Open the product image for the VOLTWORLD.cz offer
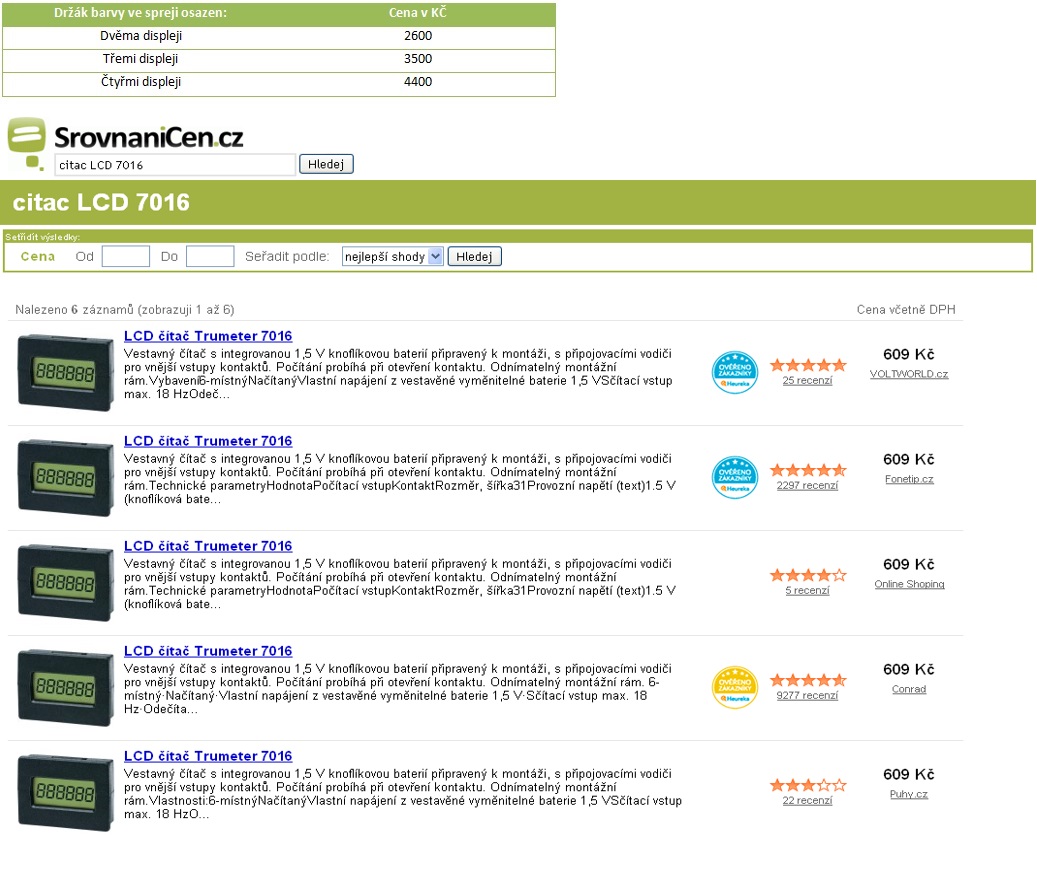This screenshot has width=1037, height=871. click(65, 372)
